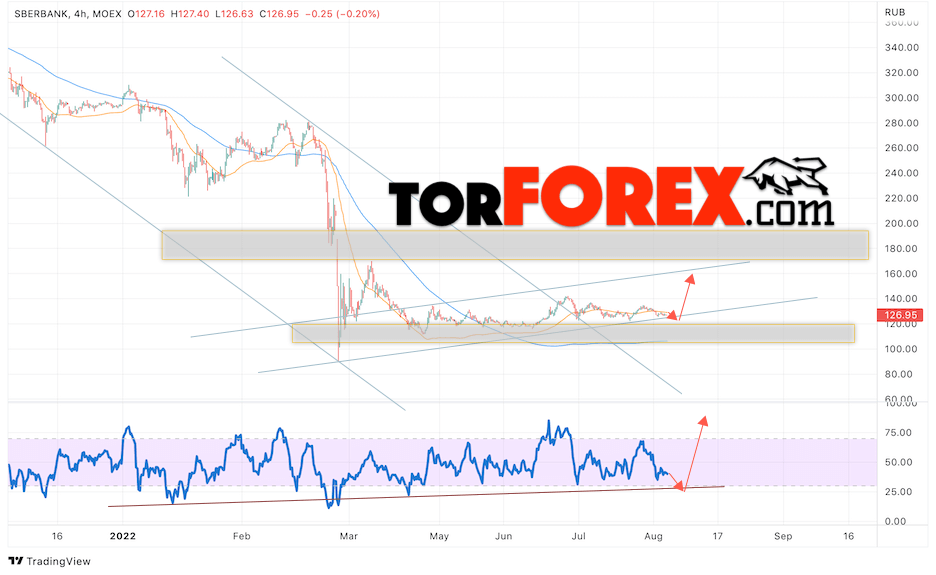Screen dimensions: 936x575
Task: Click the 340.00 price axis label
Action: (x=901, y=47)
